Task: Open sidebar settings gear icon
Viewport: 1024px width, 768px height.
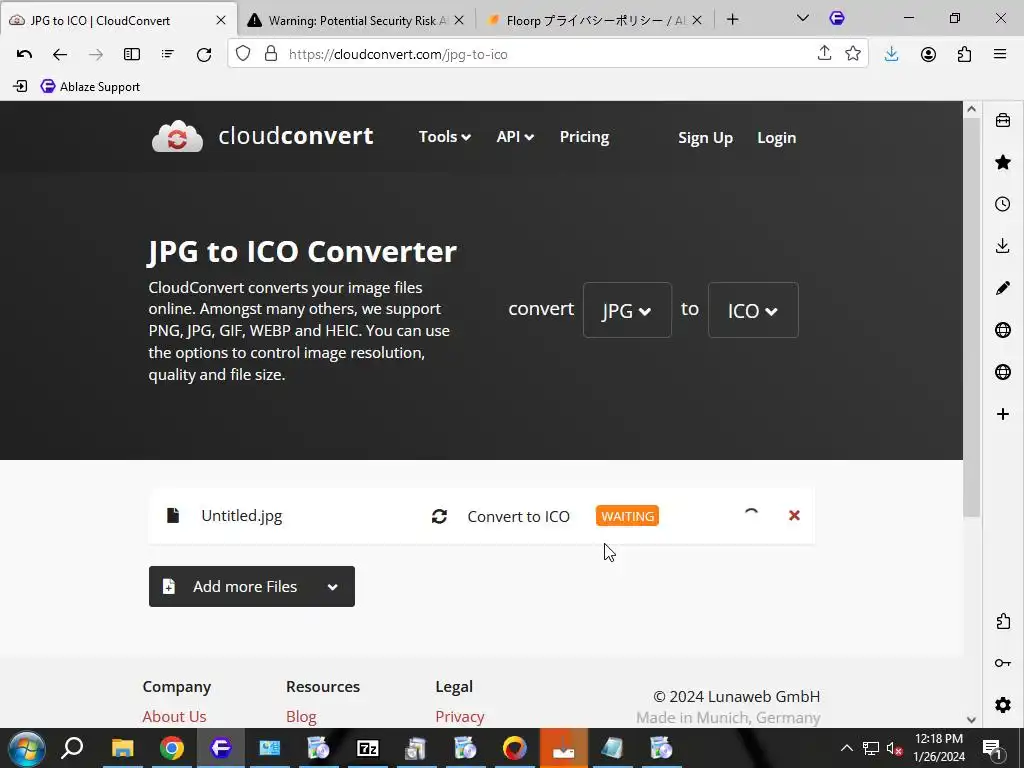Action: coord(1003,705)
